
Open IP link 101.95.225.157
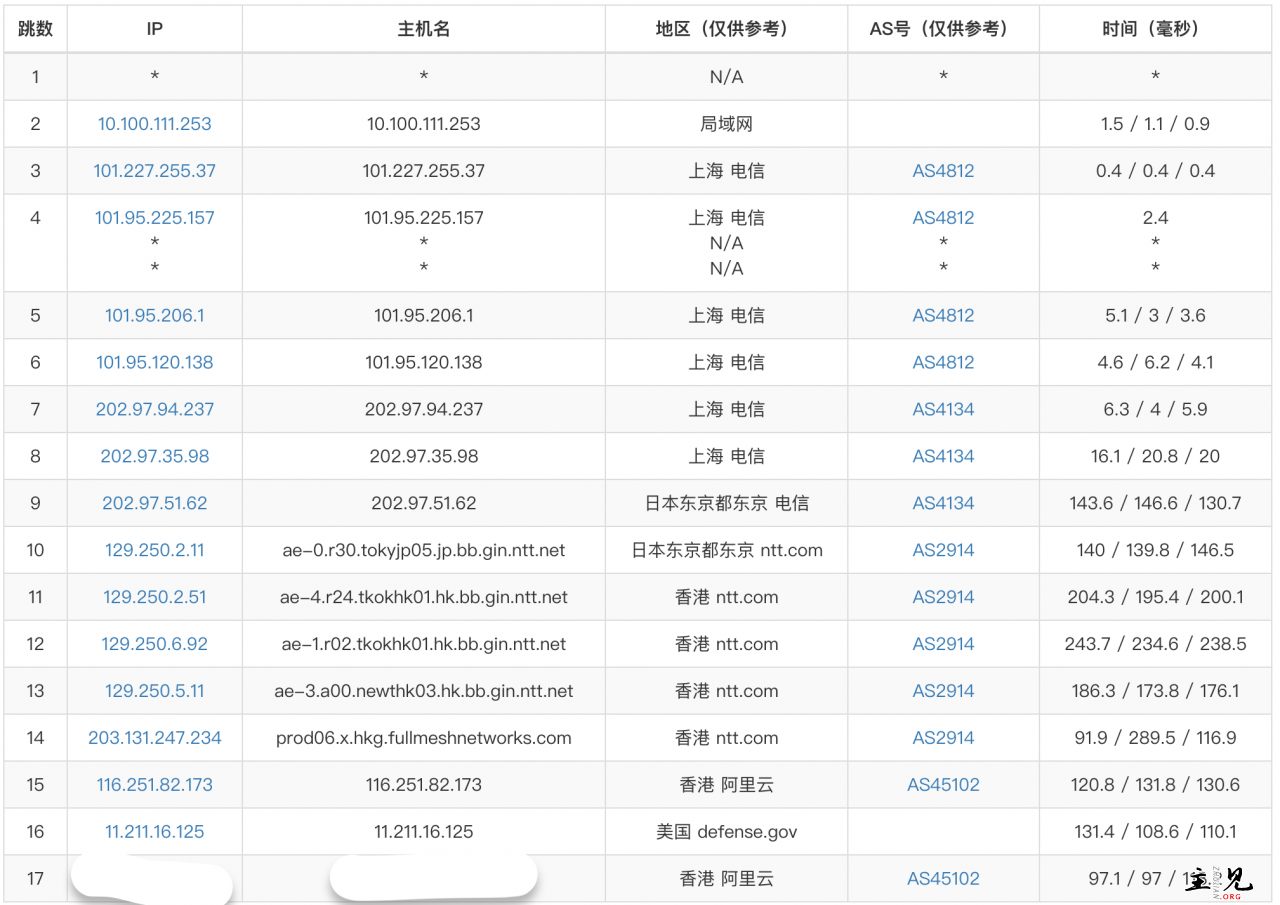tap(155, 218)
